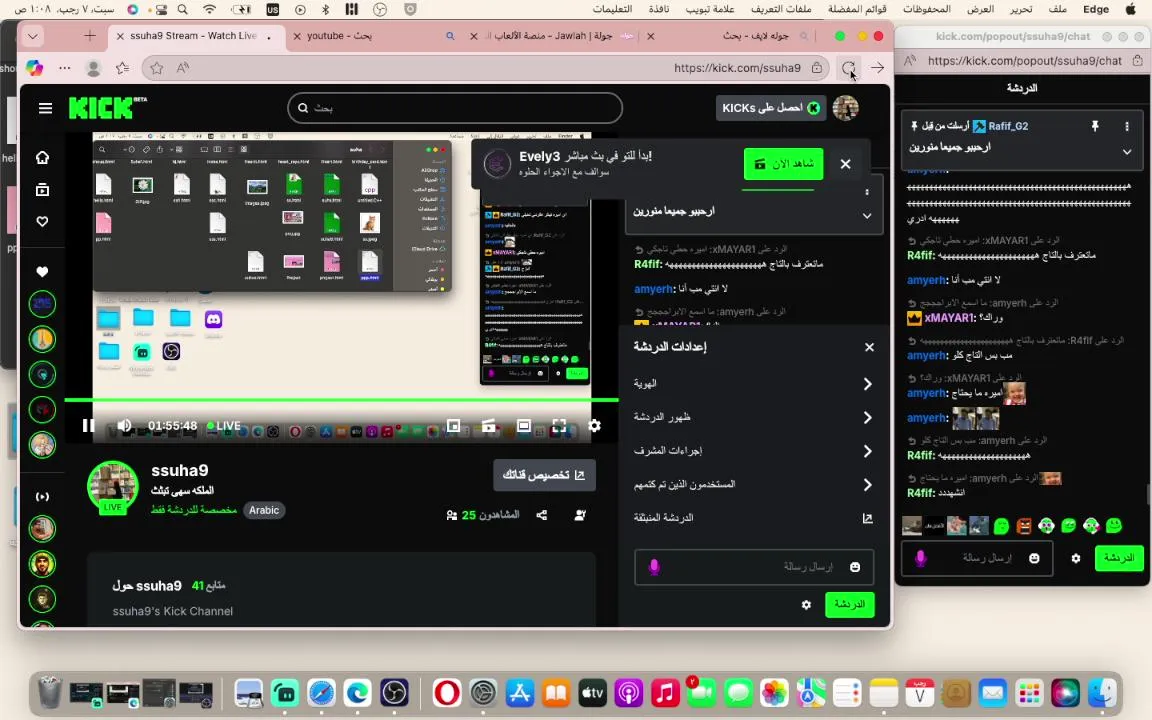The image size is (1152, 720).
Task: Open chat settings gear beside main الدردشة button
Action: (x=806, y=605)
